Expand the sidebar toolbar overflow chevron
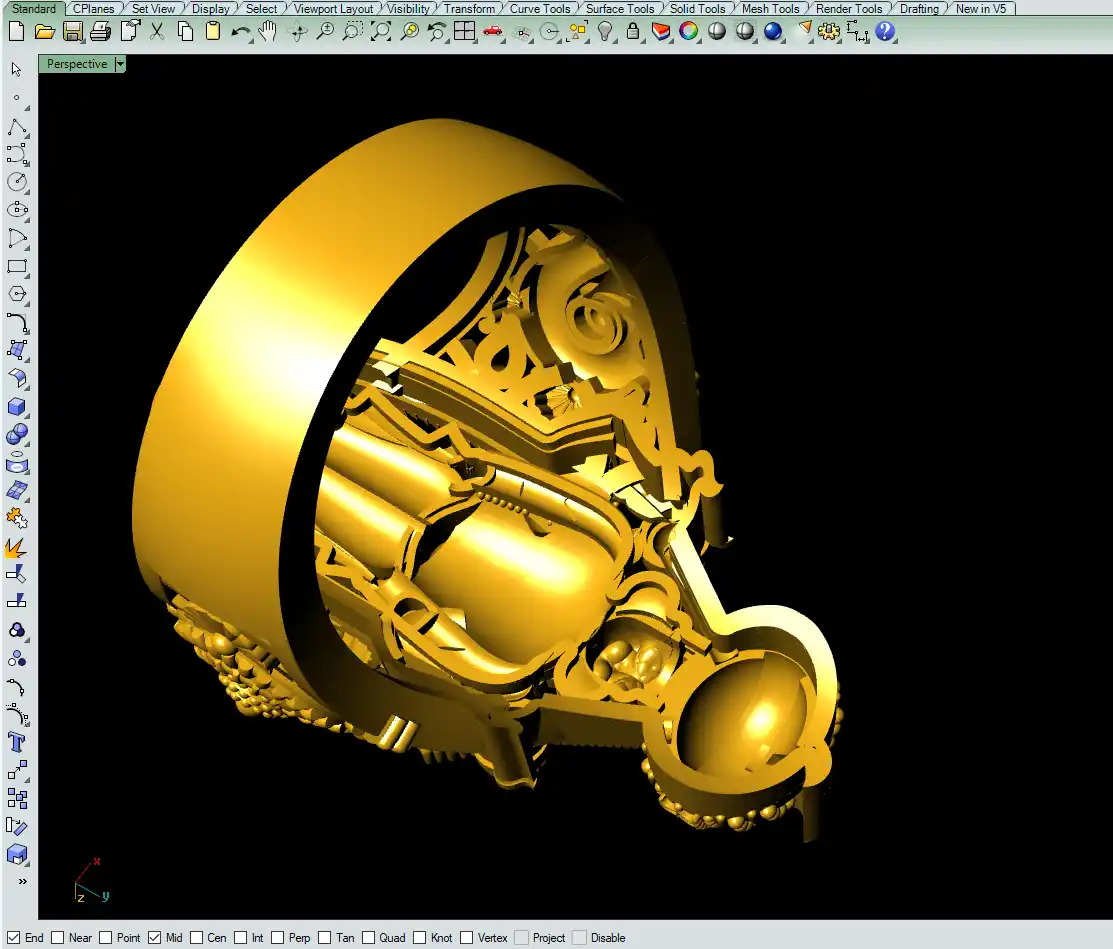The image size is (1113, 949). [22, 882]
